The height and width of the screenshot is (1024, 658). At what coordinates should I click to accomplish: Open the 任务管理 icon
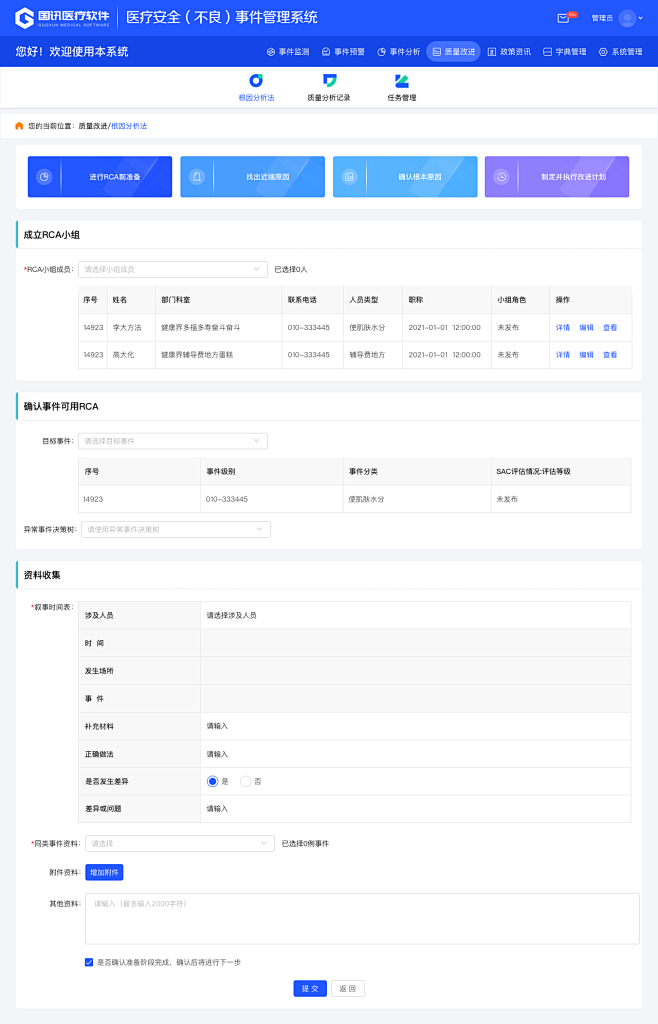[x=401, y=81]
